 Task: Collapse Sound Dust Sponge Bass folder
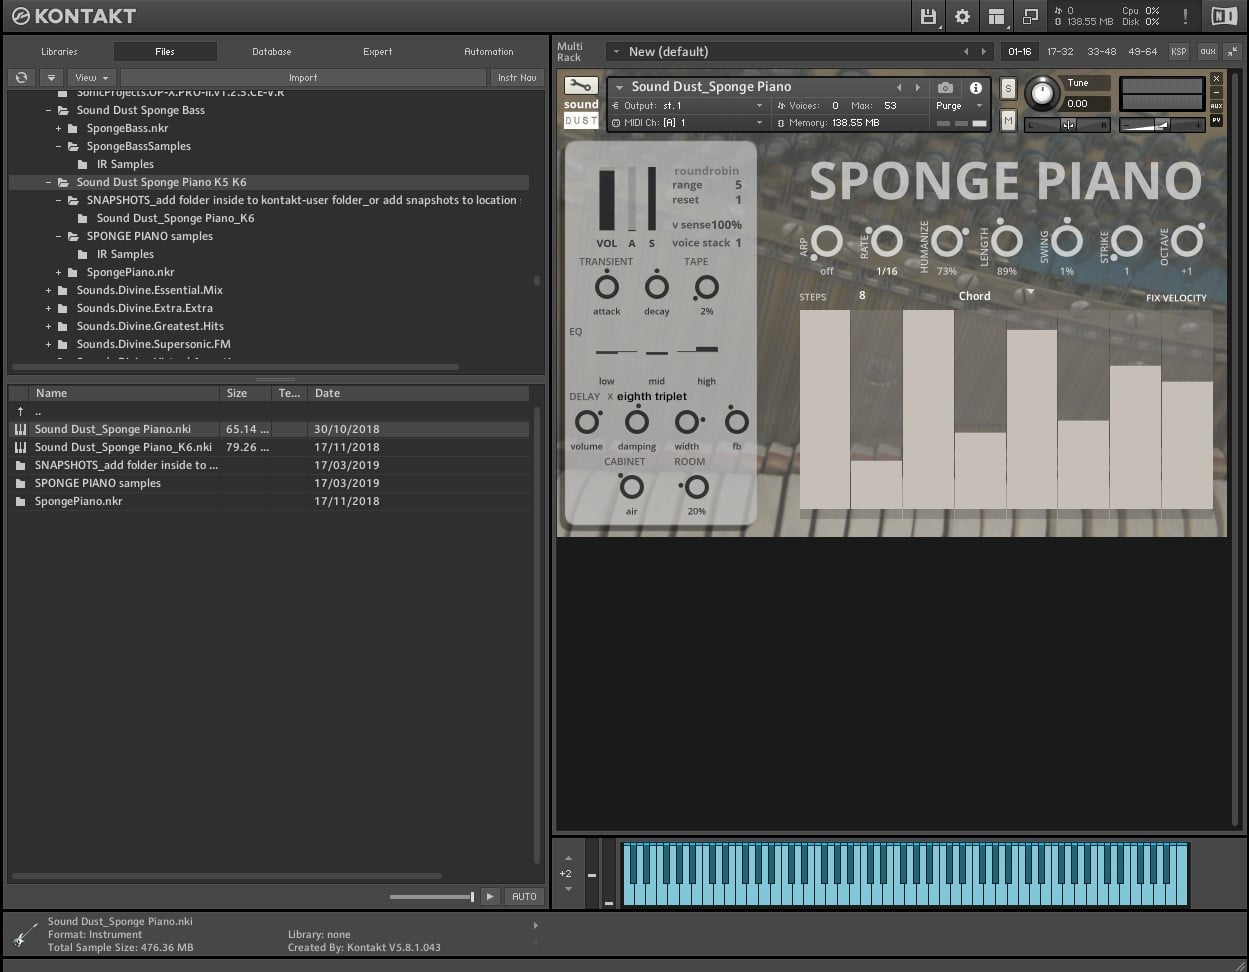(48, 110)
